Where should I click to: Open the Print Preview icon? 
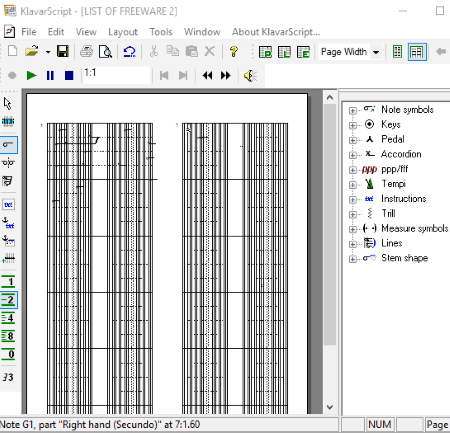tap(106, 52)
